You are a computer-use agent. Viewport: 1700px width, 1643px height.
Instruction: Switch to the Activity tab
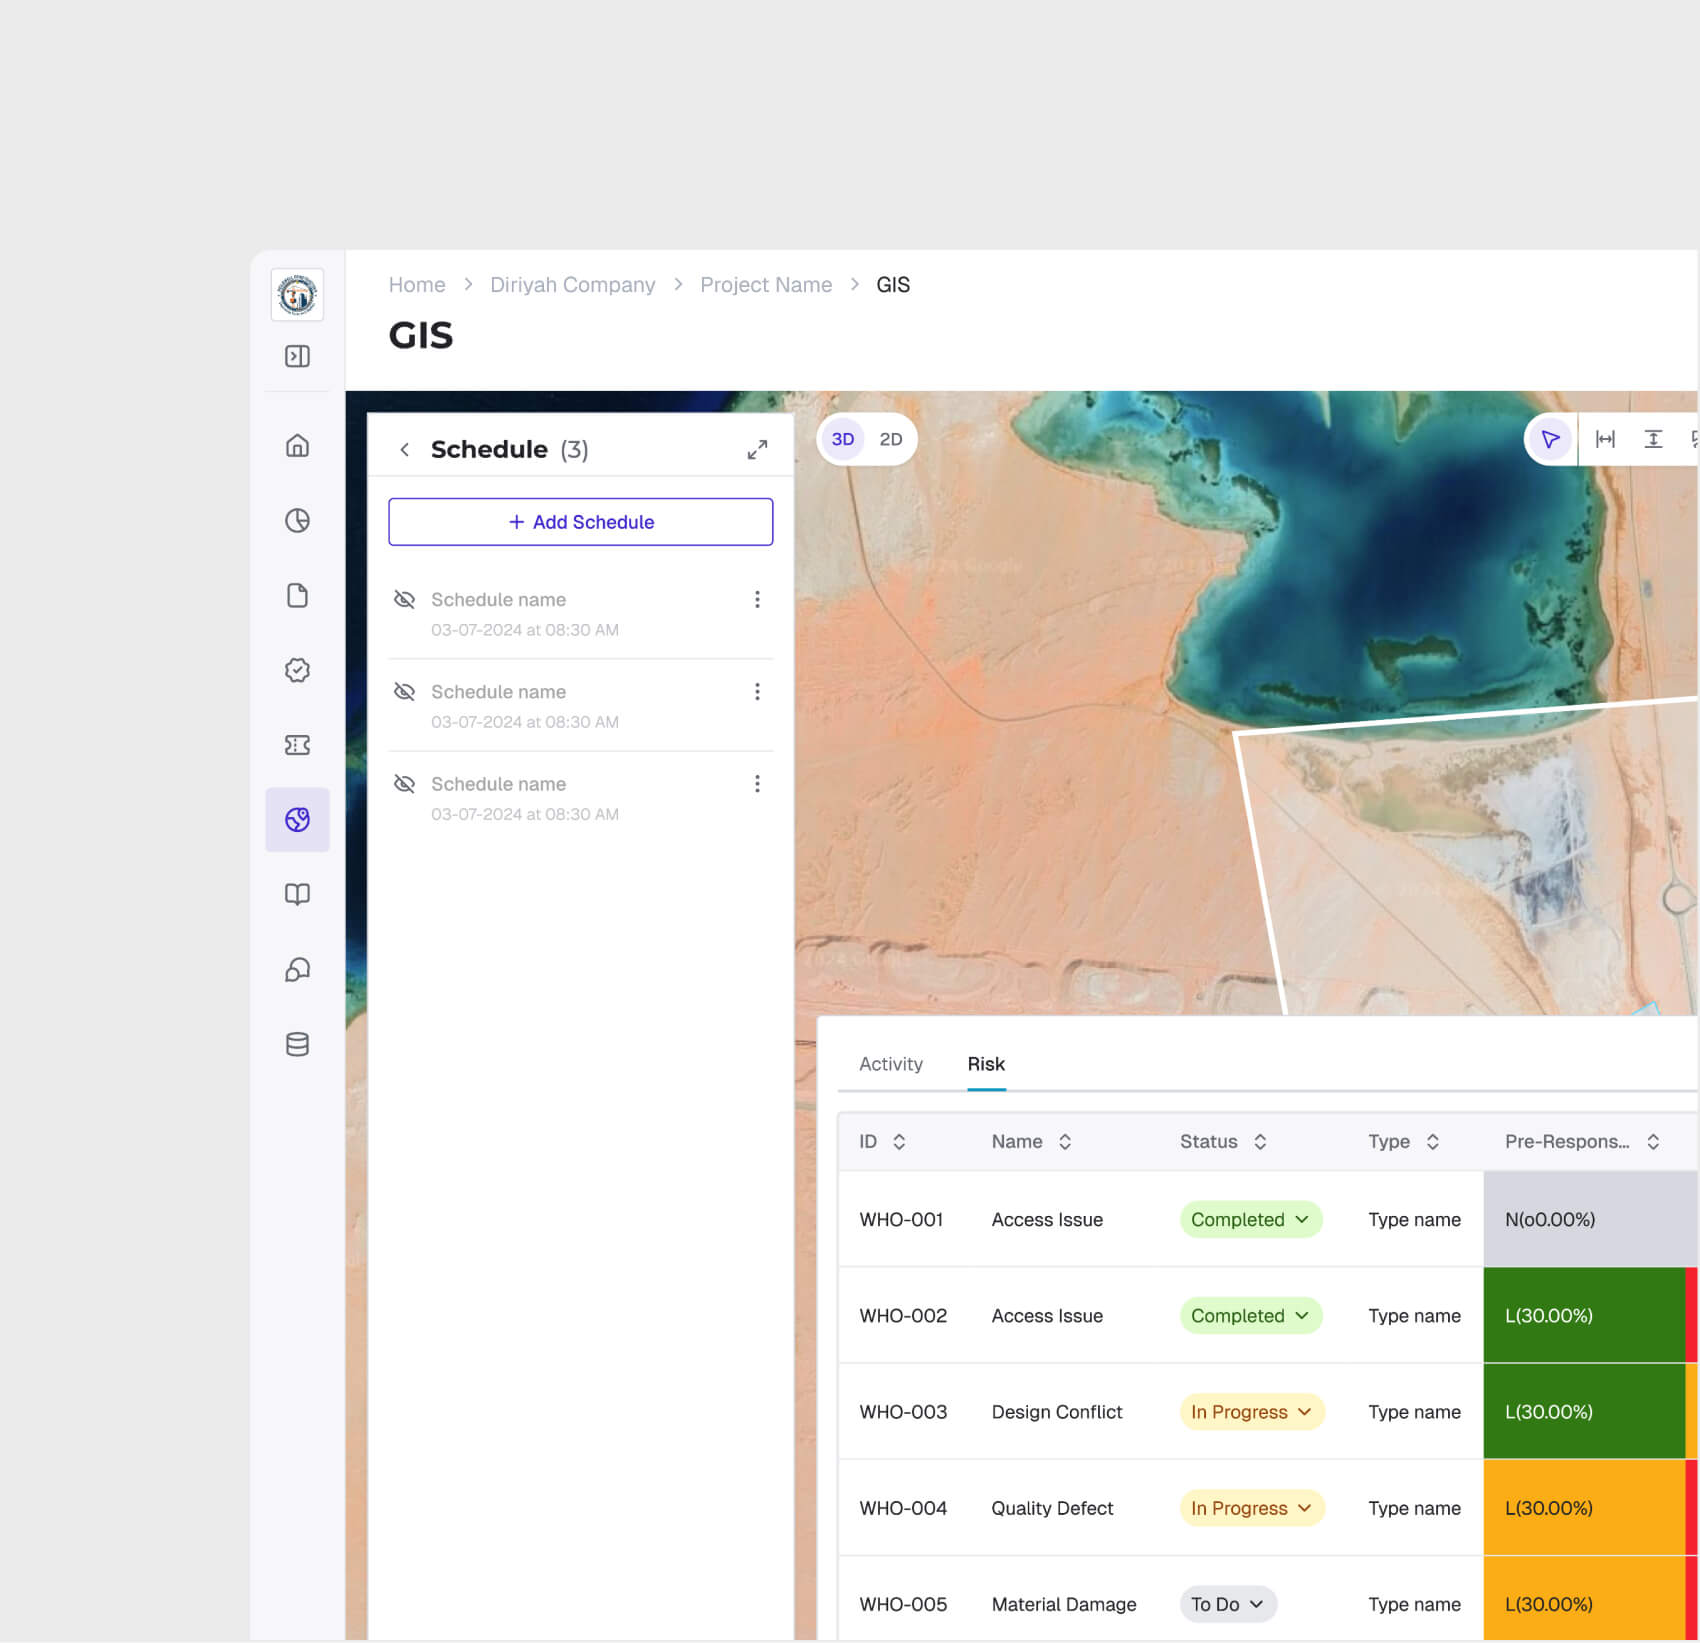pyautogui.click(x=890, y=1064)
